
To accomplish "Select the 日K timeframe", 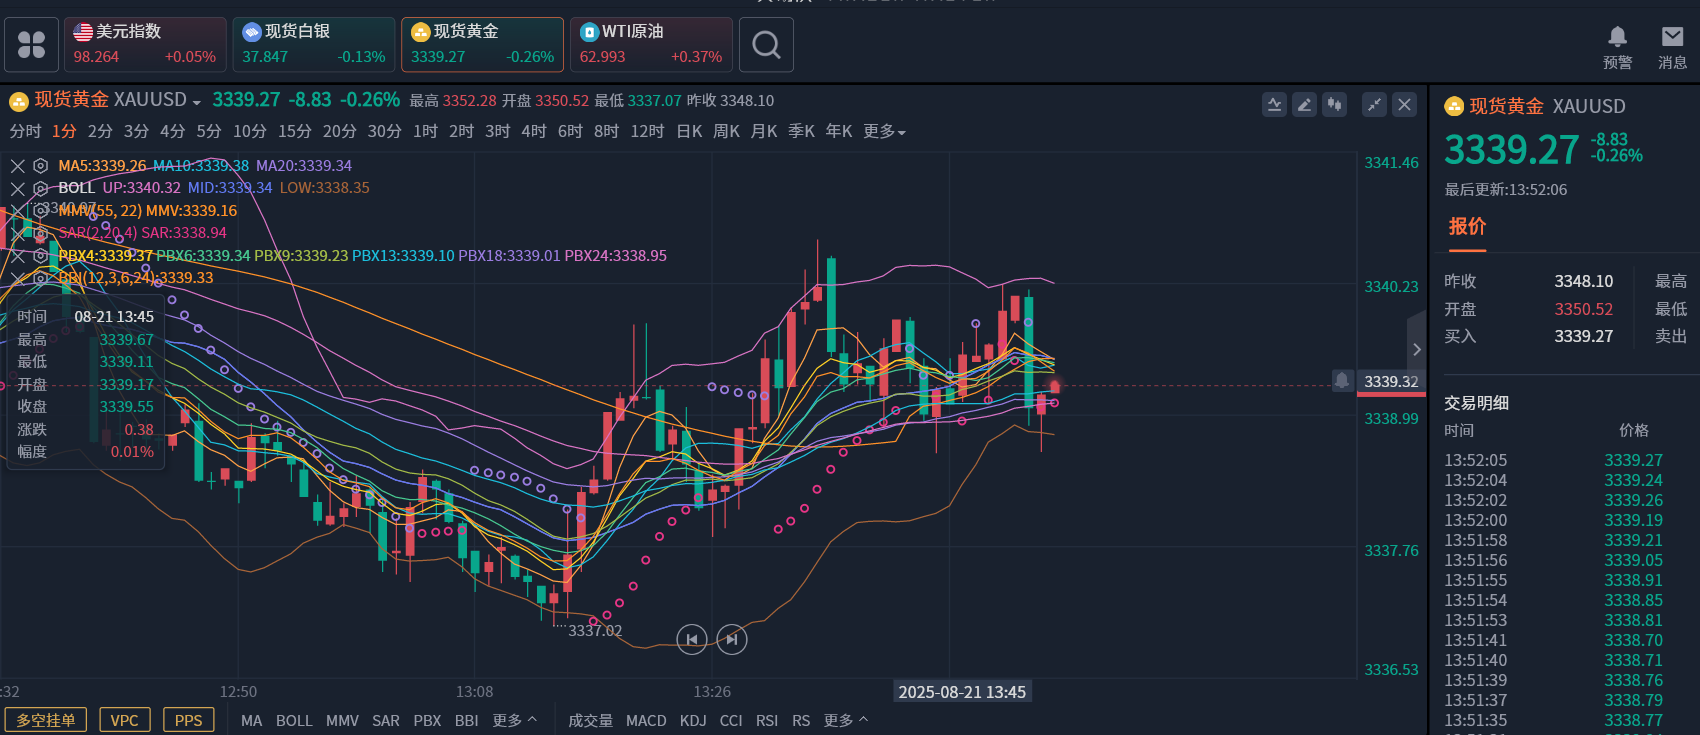I will click(689, 132).
